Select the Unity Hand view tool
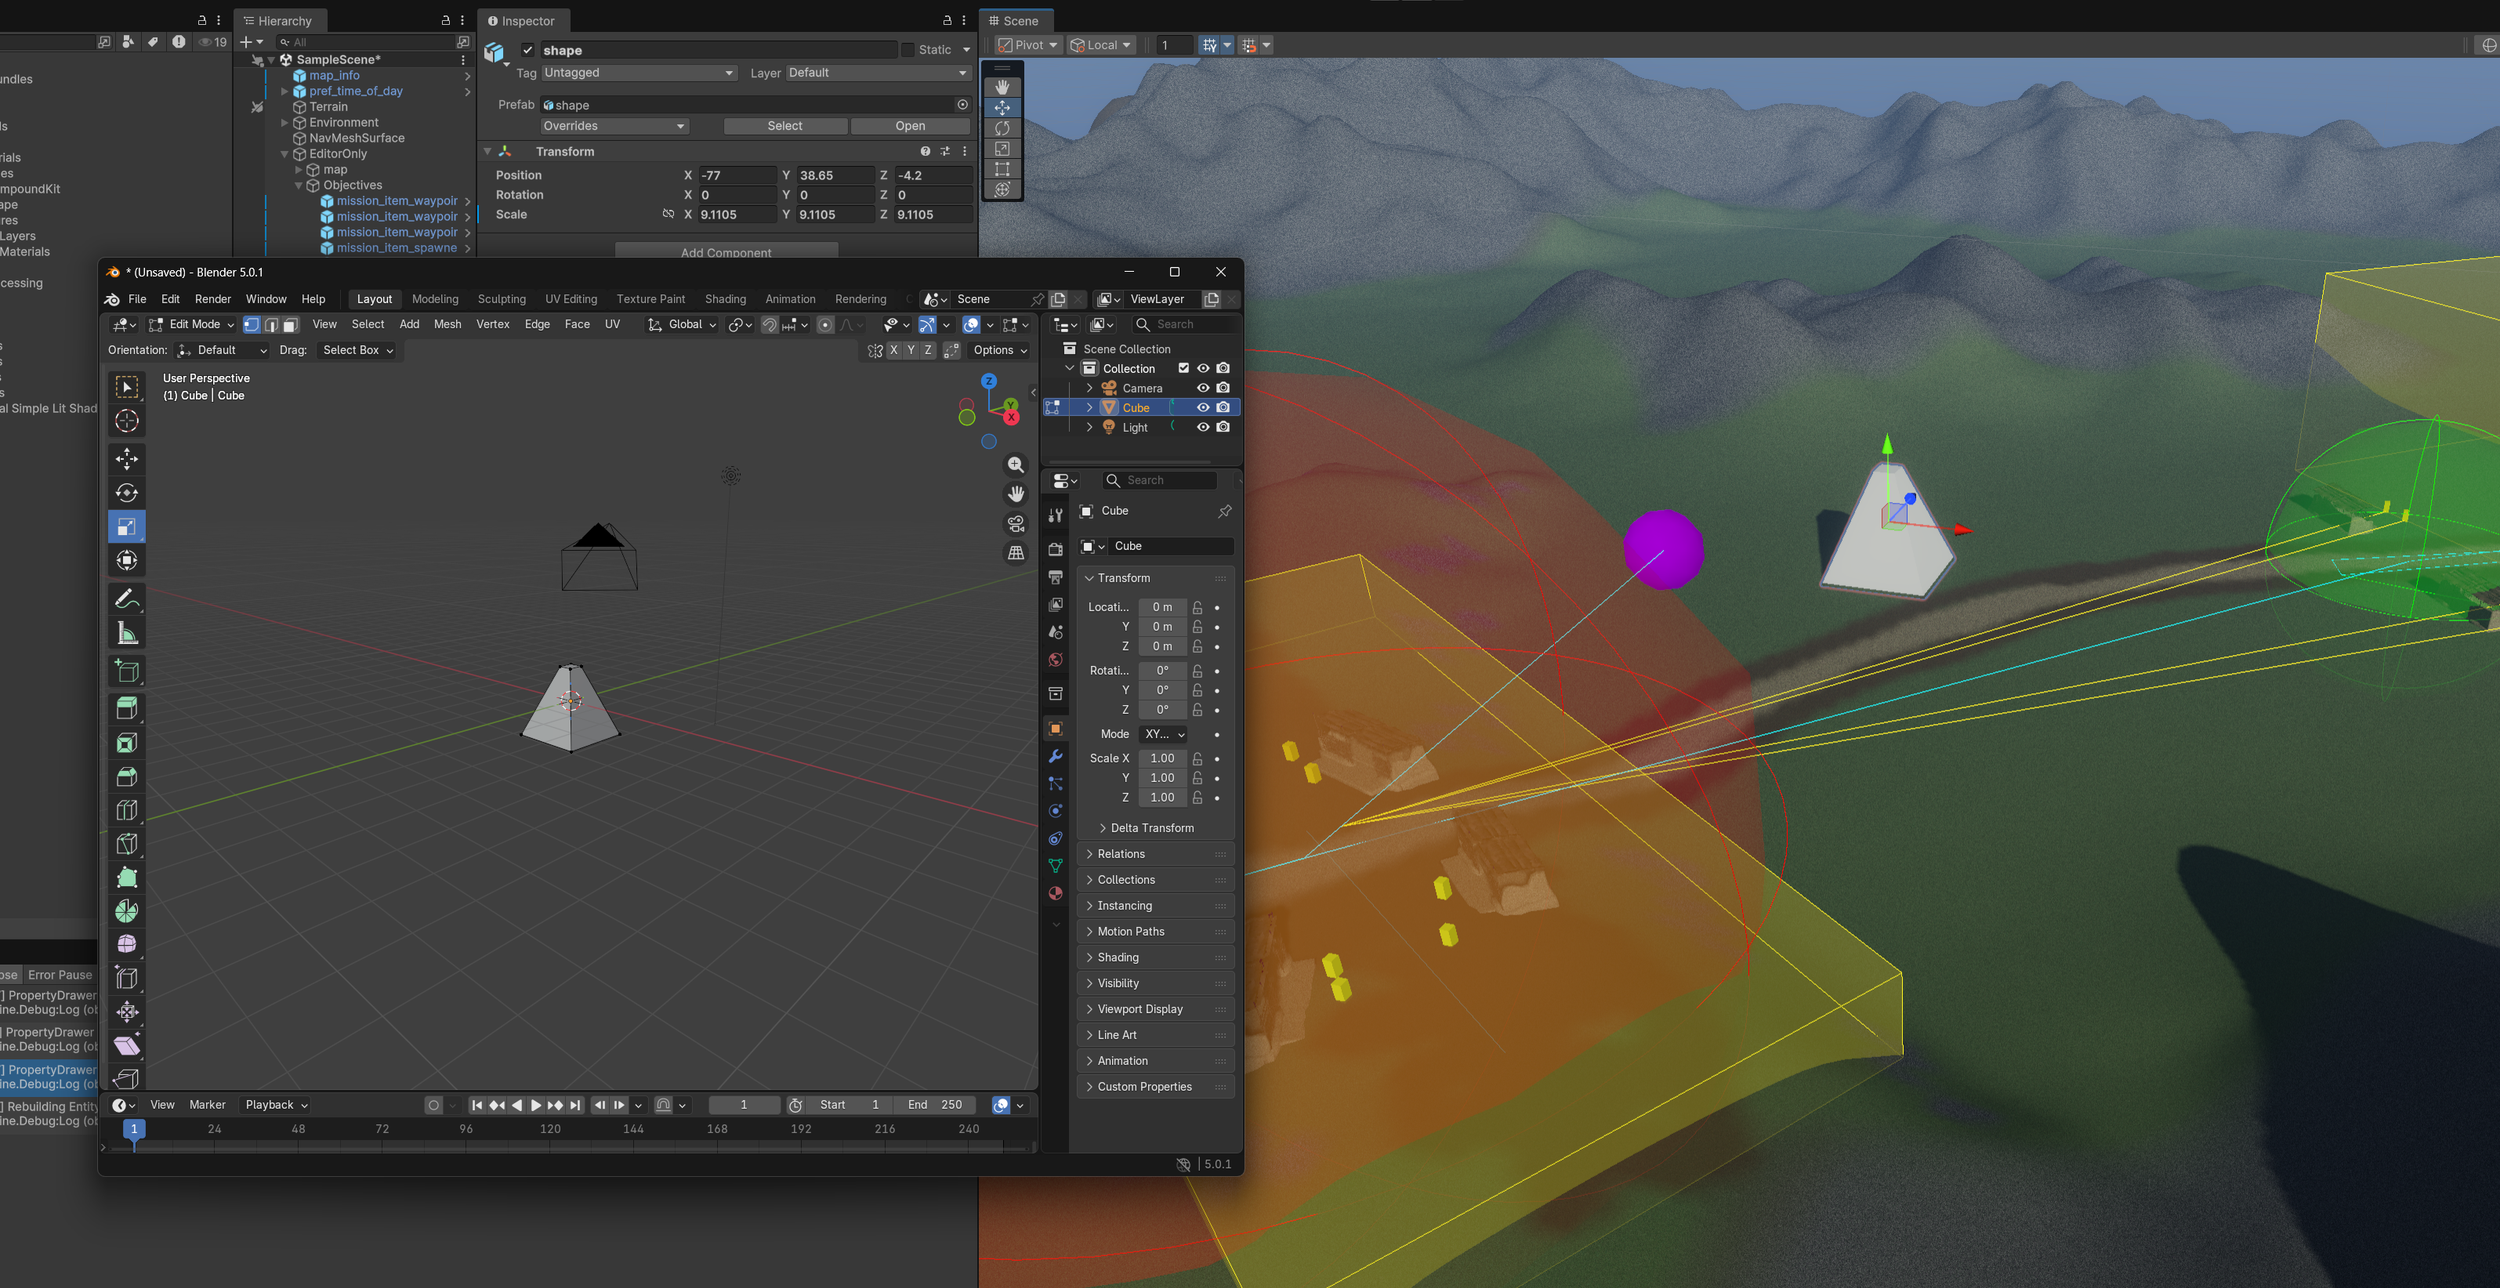Image resolution: width=2500 pixels, height=1288 pixels. click(x=1002, y=87)
